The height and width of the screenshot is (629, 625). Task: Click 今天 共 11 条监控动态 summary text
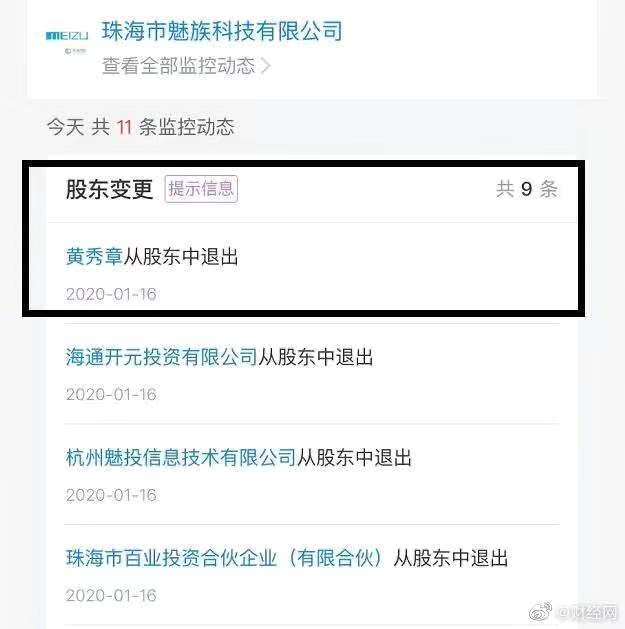140,127
